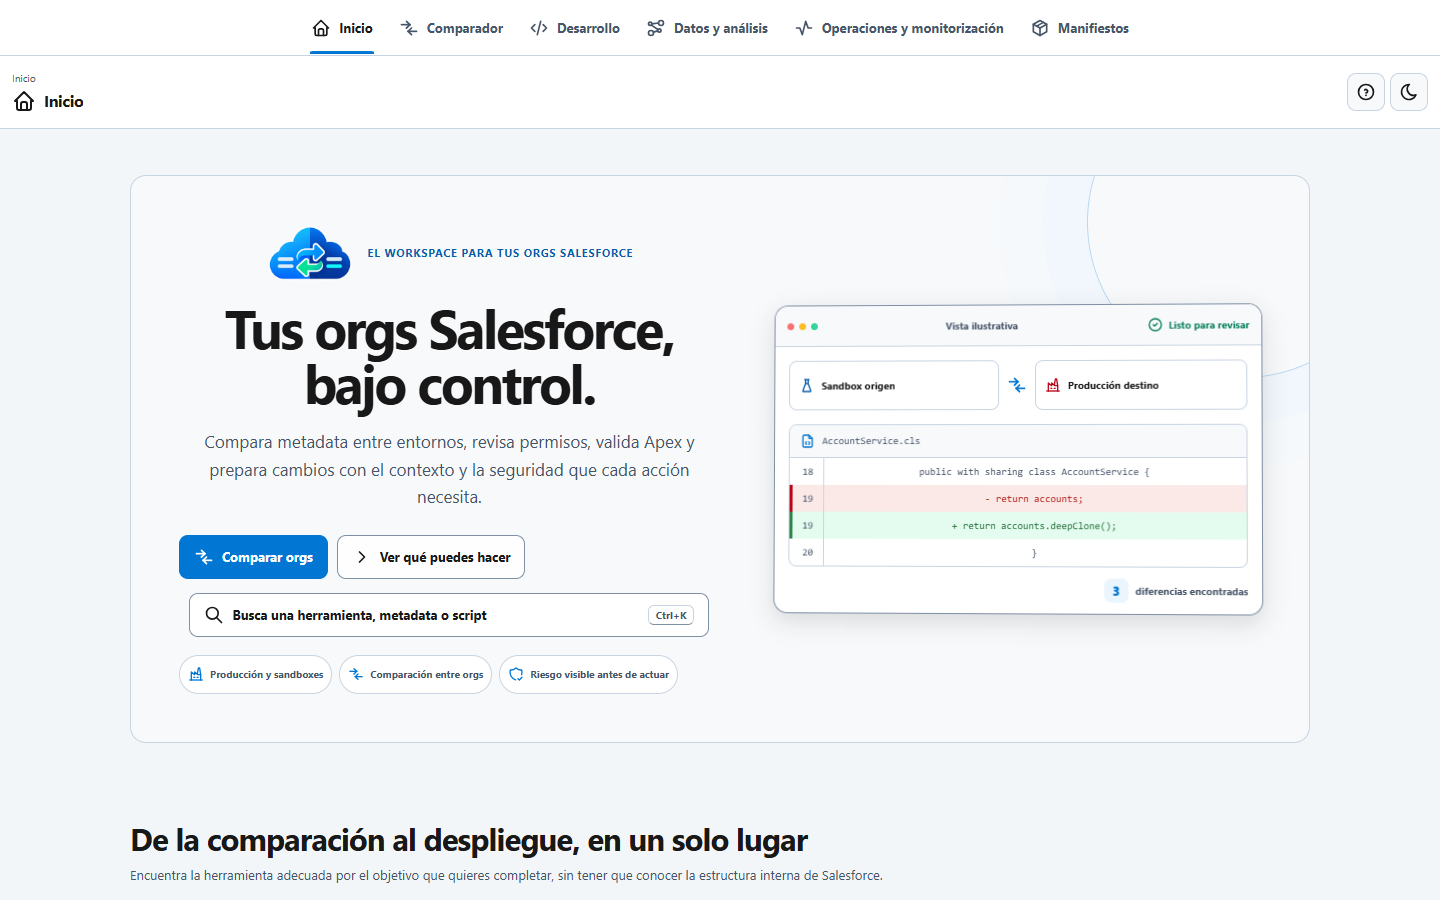
Task: Focus the Busca una herramienta search field
Action: pyautogui.click(x=449, y=615)
